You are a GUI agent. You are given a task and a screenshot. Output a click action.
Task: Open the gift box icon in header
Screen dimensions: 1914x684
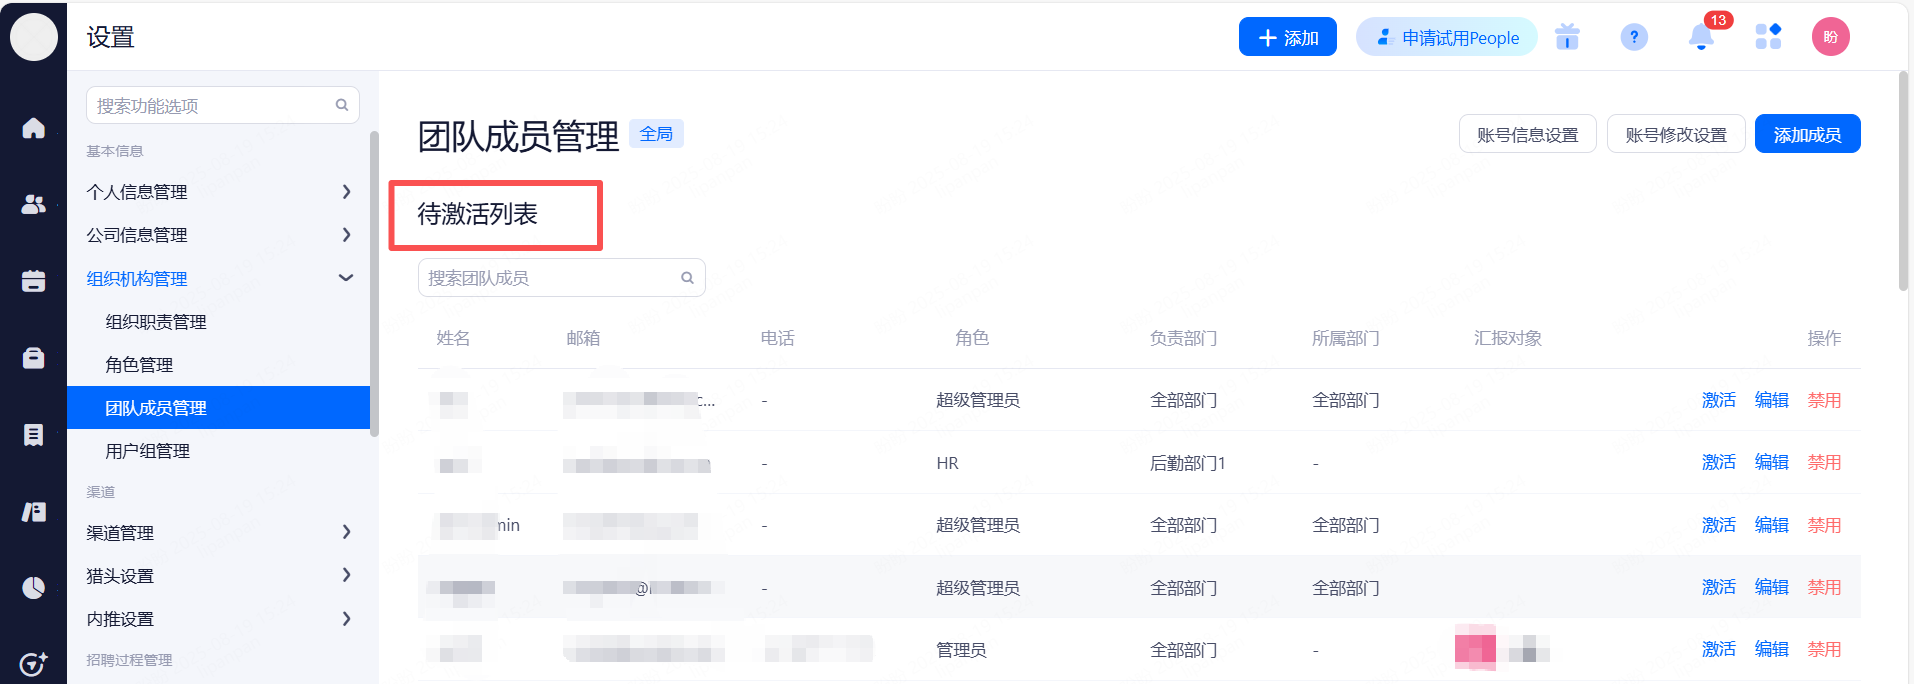(x=1567, y=38)
